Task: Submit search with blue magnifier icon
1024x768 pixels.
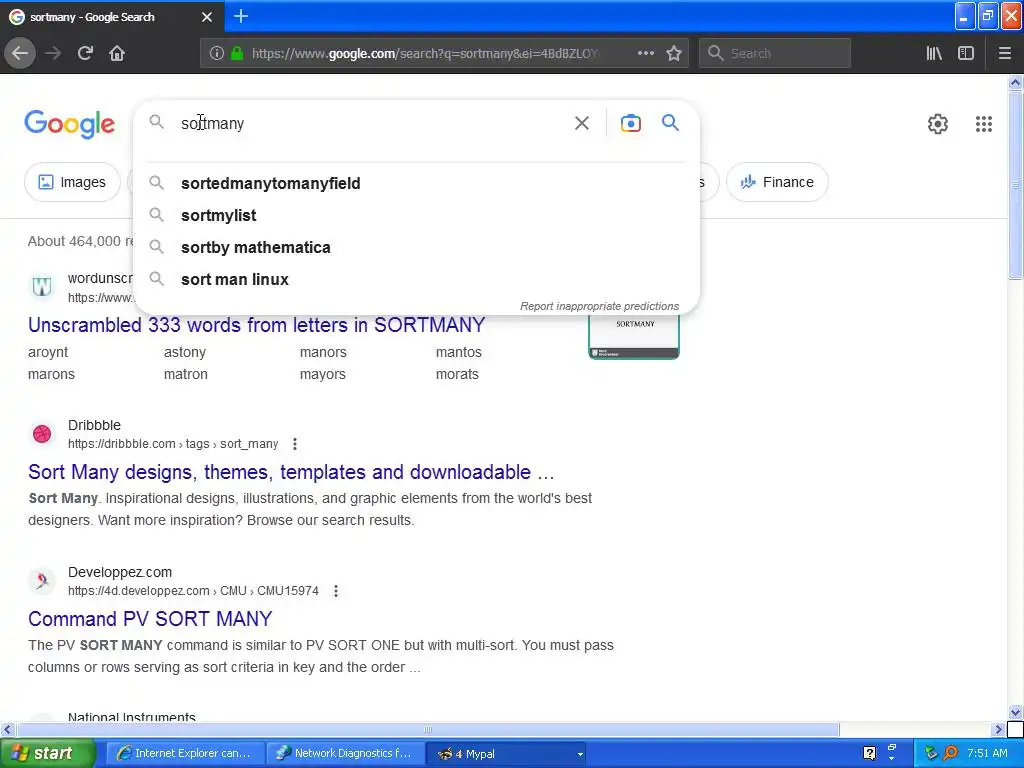Action: tap(670, 122)
